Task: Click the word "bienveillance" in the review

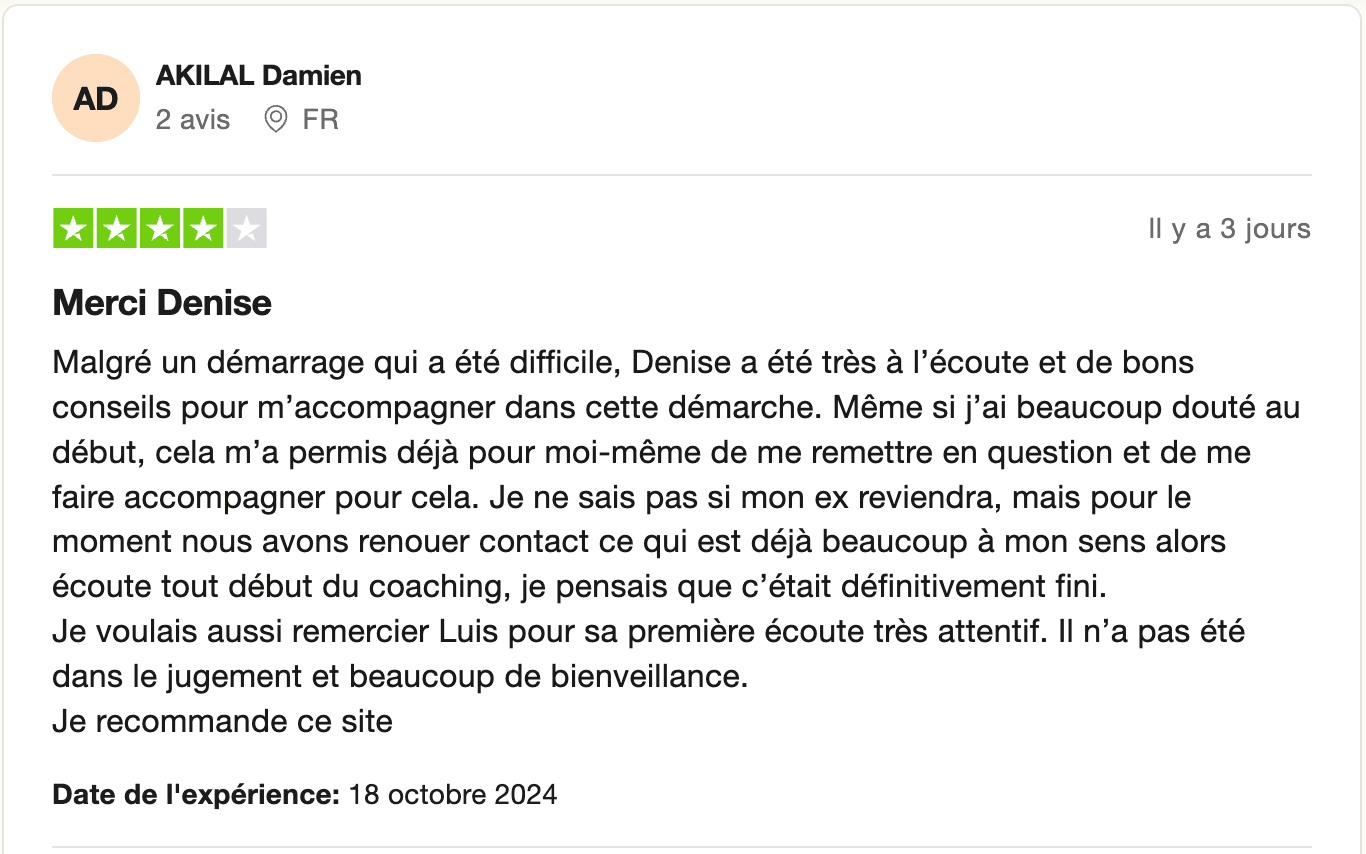Action: point(648,677)
